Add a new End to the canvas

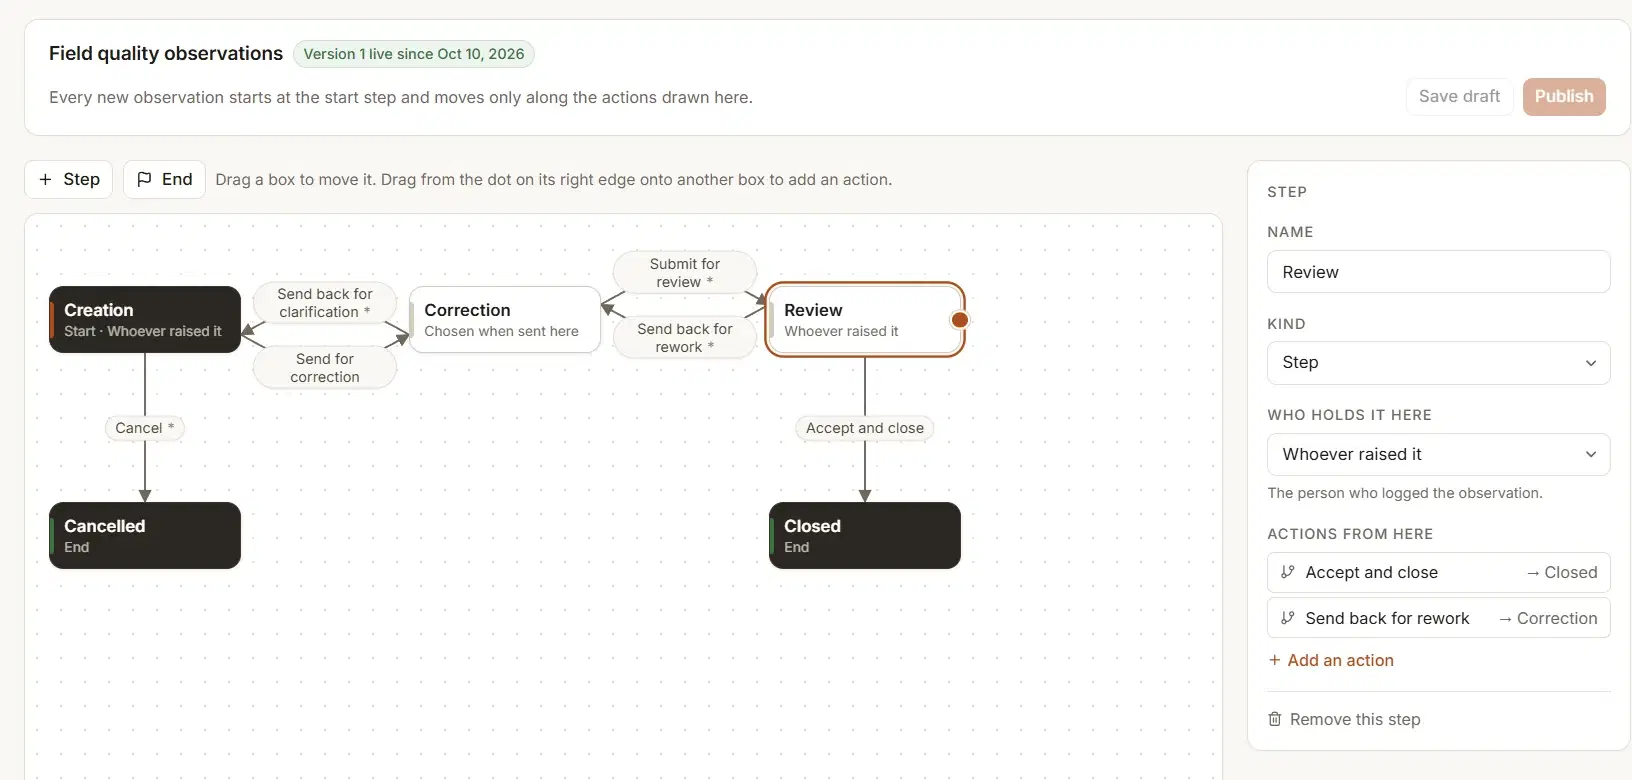164,180
